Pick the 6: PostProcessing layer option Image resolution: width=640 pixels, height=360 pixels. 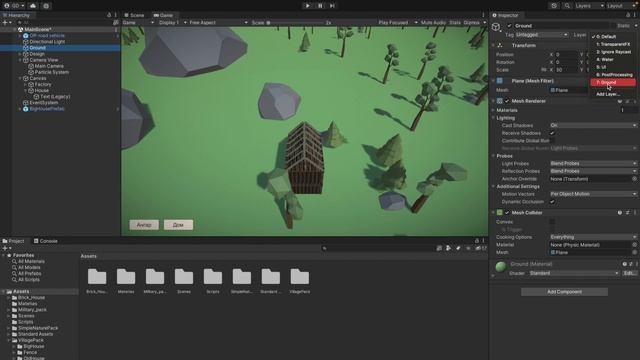[x=613, y=75]
